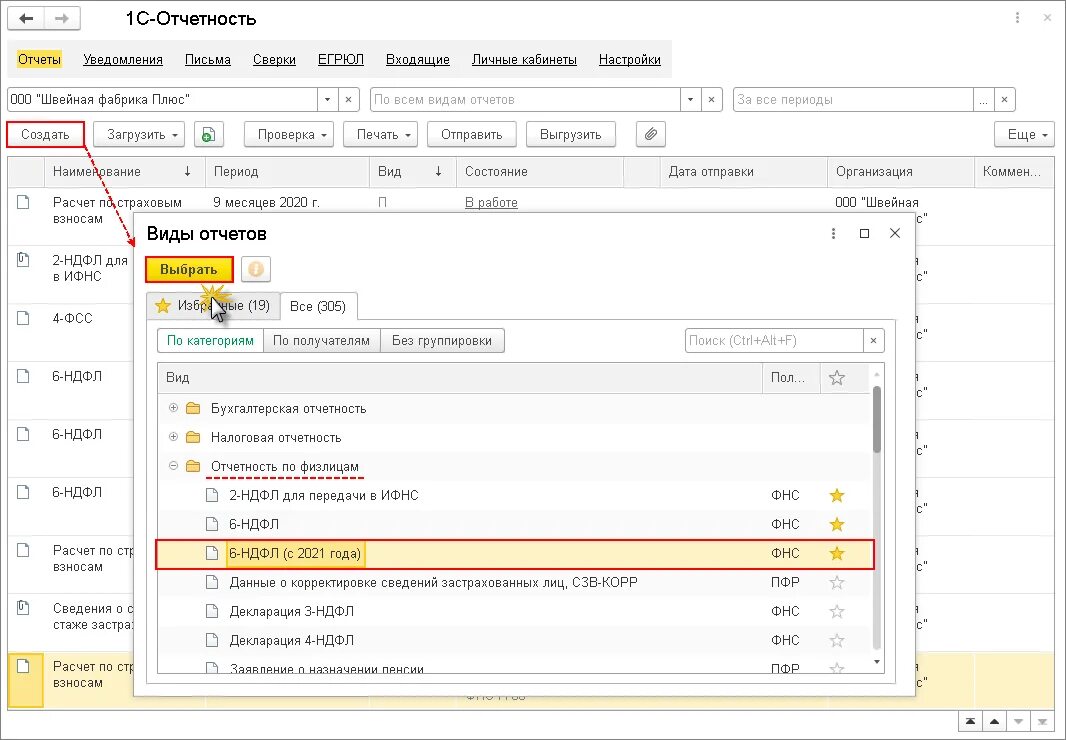Open the ЕГРЮЛ section
The width and height of the screenshot is (1066, 740).
pos(341,60)
